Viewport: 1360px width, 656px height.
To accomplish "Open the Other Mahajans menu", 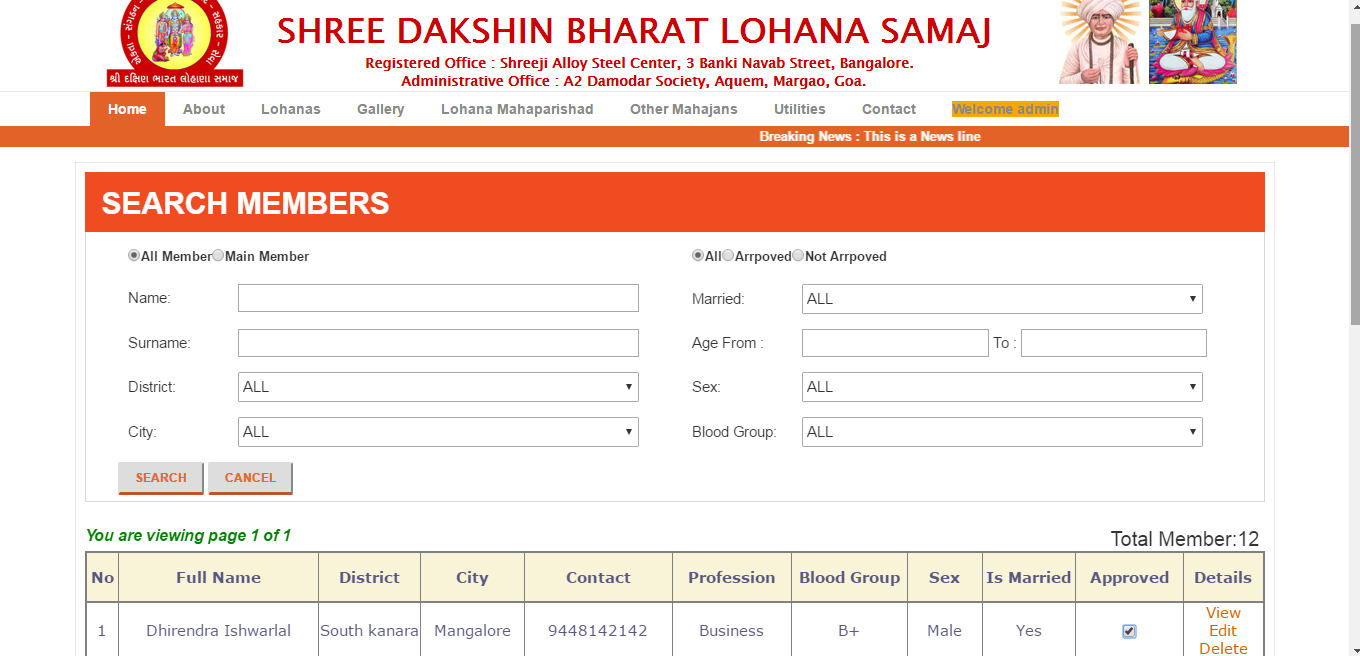I will click(x=684, y=109).
